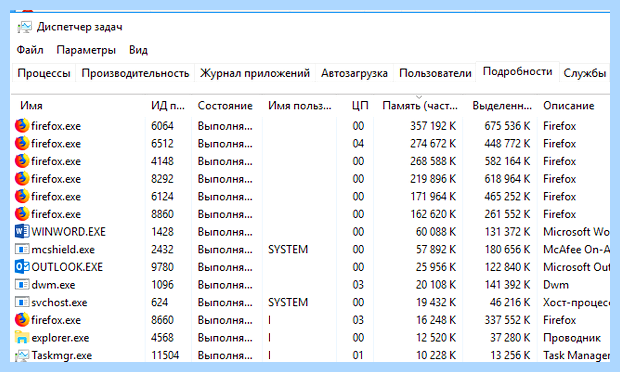Click memory value 357 192 K

tap(433, 126)
